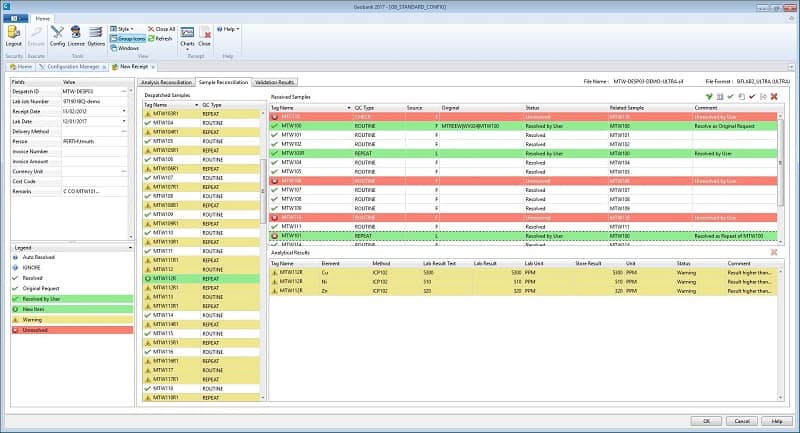Click the green filter icon above Received Samples
Screen dimensions: 800x433
pos(710,96)
